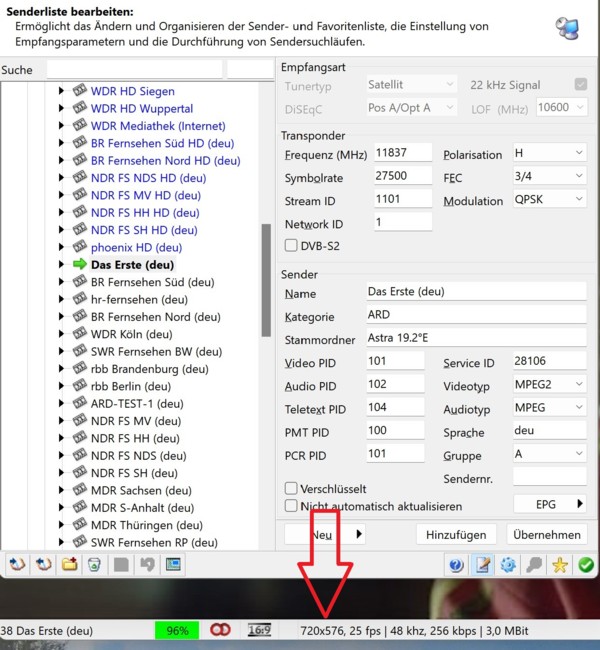Click the 16:9 aspect ratio status icon

pos(259,631)
